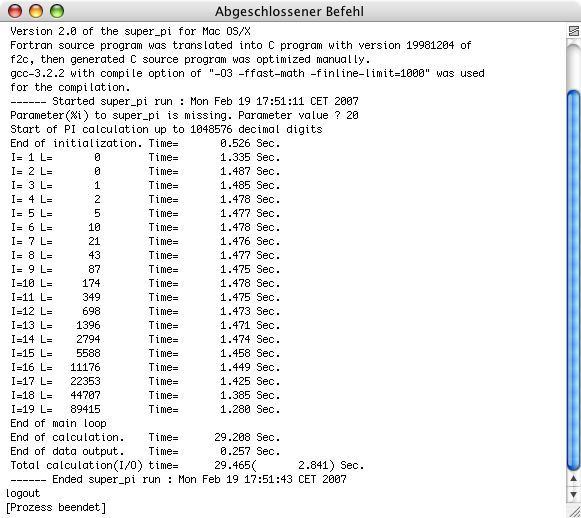Click the 'I=14 L= 2794' row

[x=145, y=339]
